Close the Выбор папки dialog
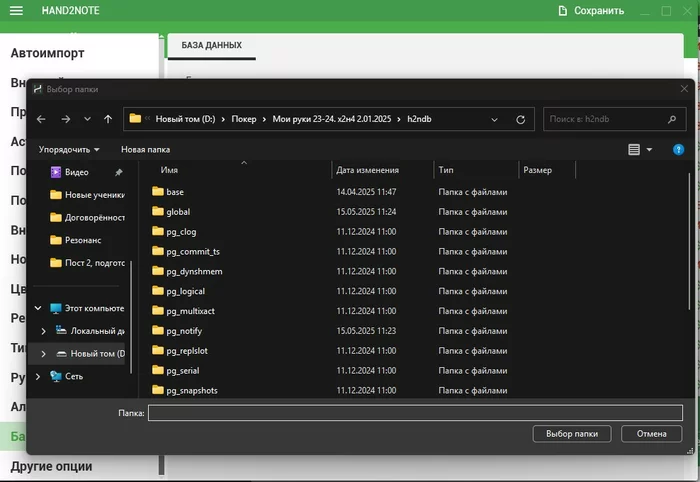Screen dimensions: 700x482 (x=684, y=89)
